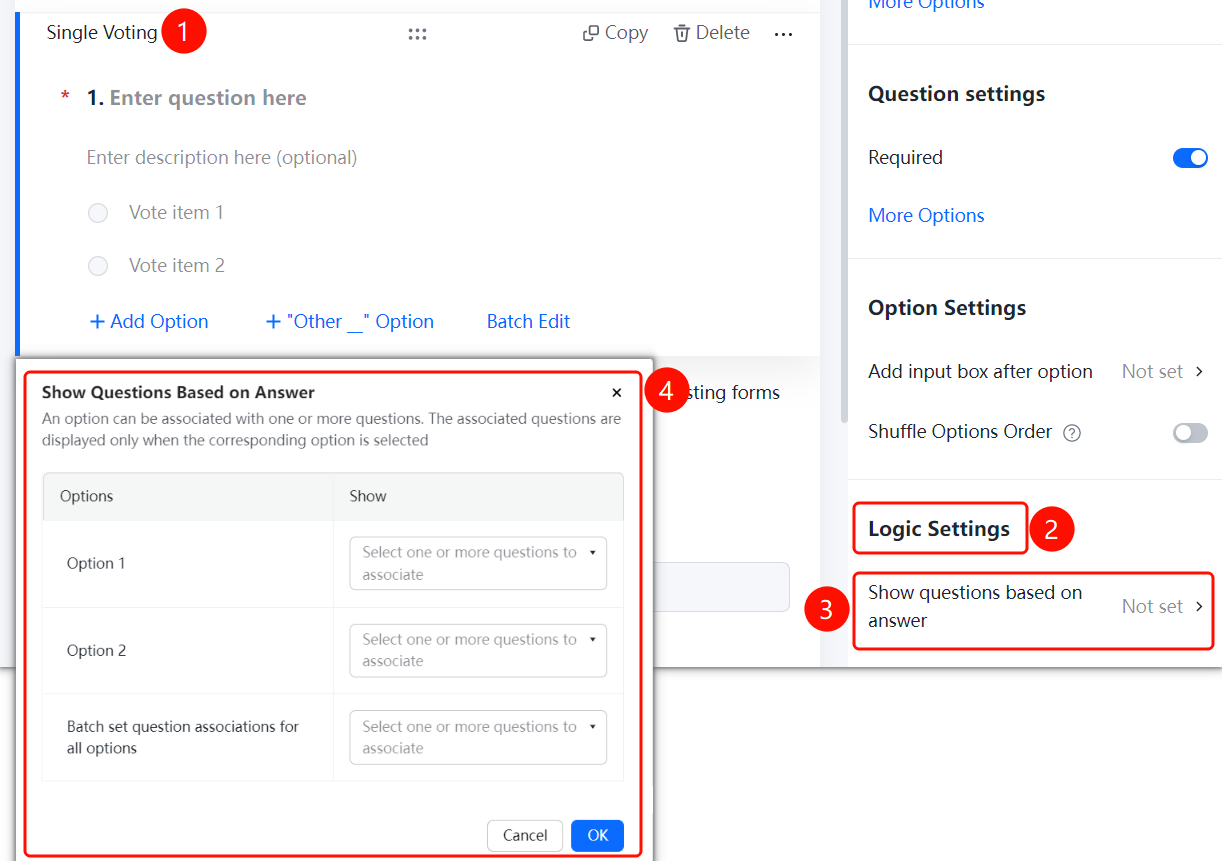
Task: Open More Options under Question settings
Action: [x=926, y=215]
